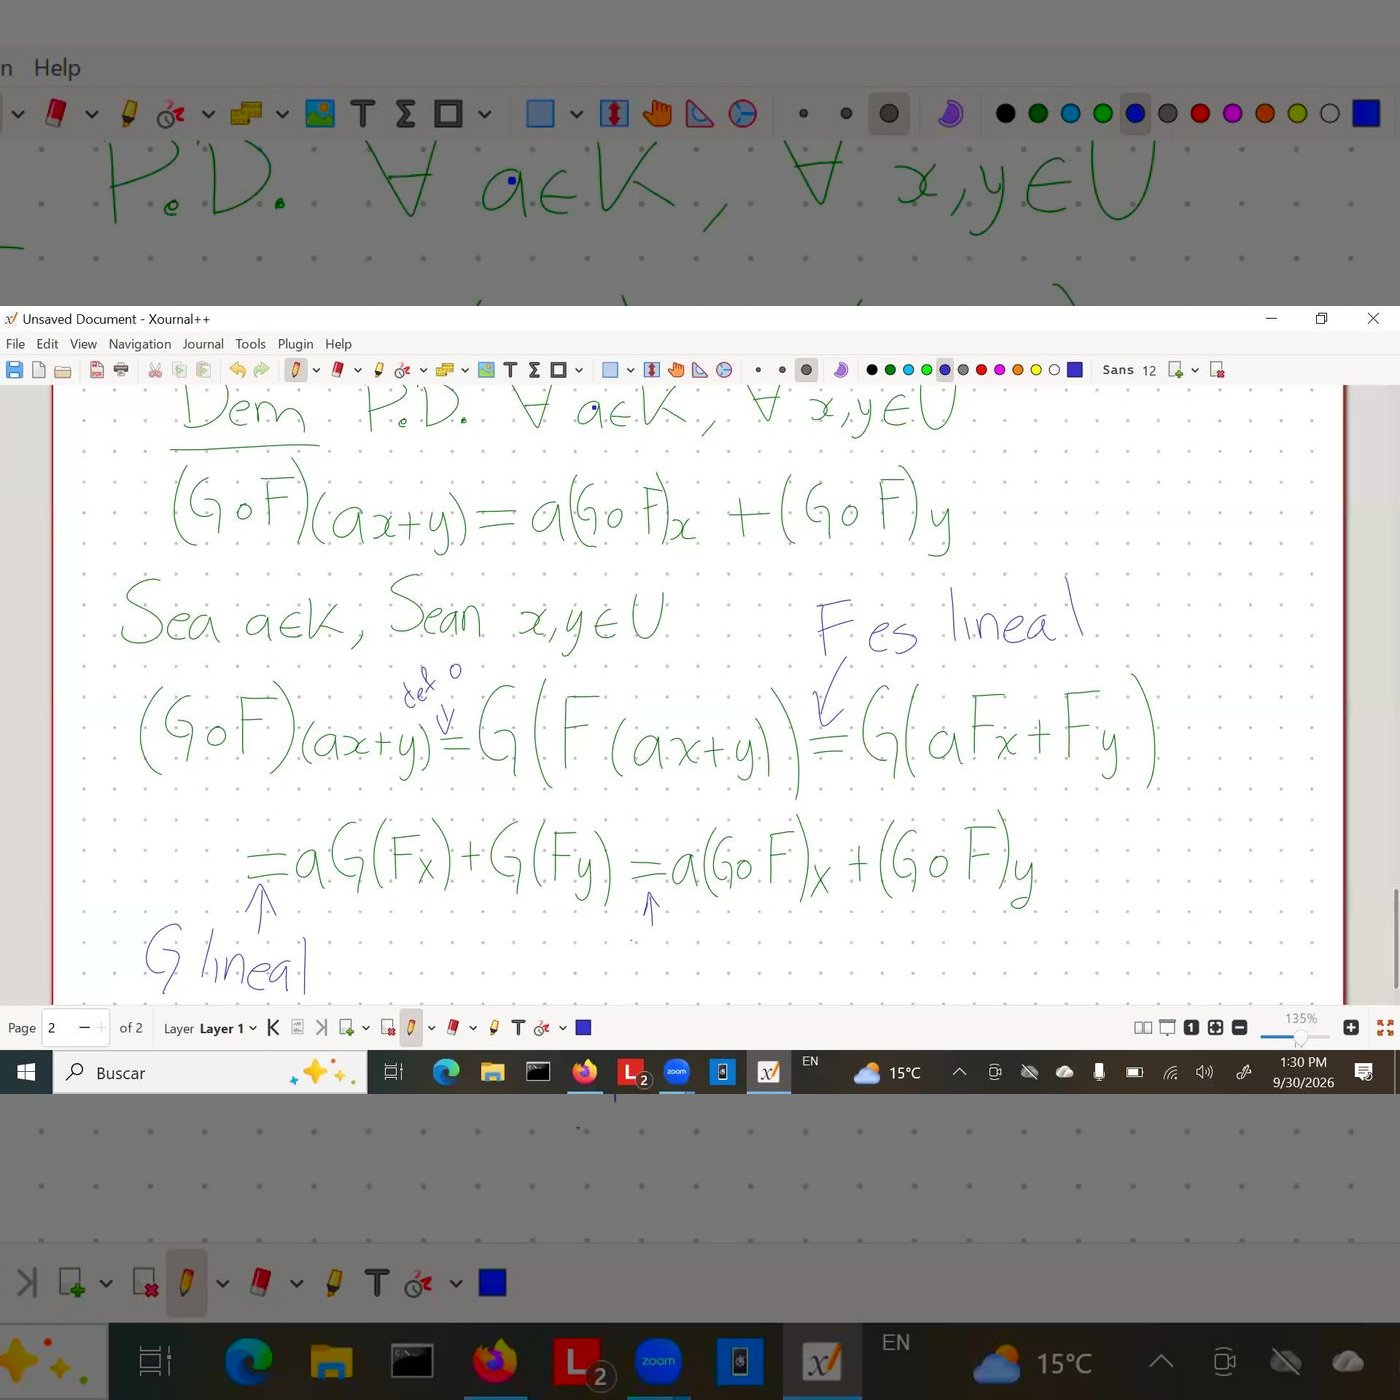
Task: Toggle fullscreen mode
Action: 1385,1027
